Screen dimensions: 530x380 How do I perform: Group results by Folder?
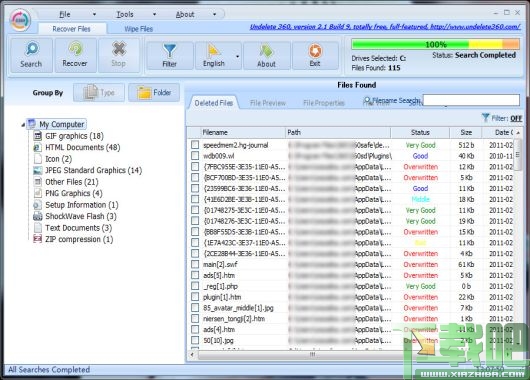coord(154,93)
